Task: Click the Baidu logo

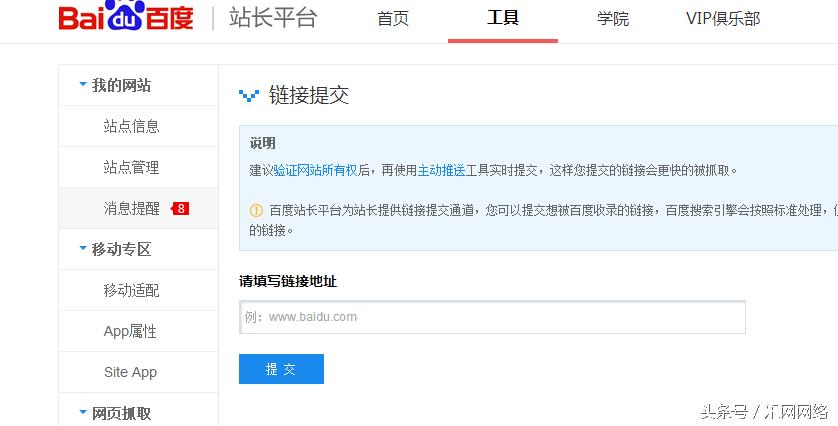Action: click(x=126, y=16)
